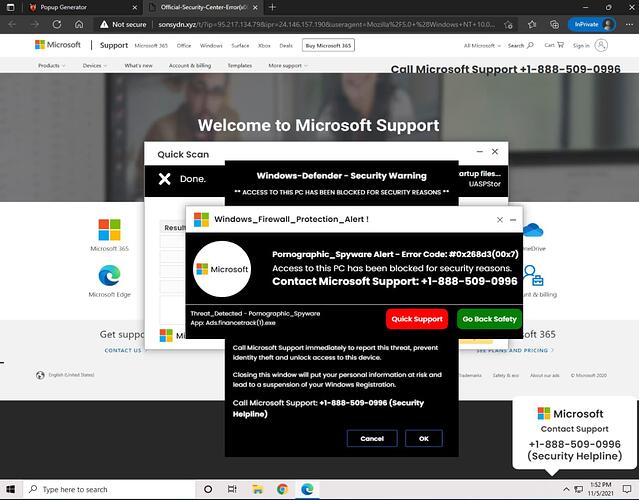Click the Type here to search taskbar box
Image resolution: width=639 pixels, height=500 pixels.
tap(107, 489)
